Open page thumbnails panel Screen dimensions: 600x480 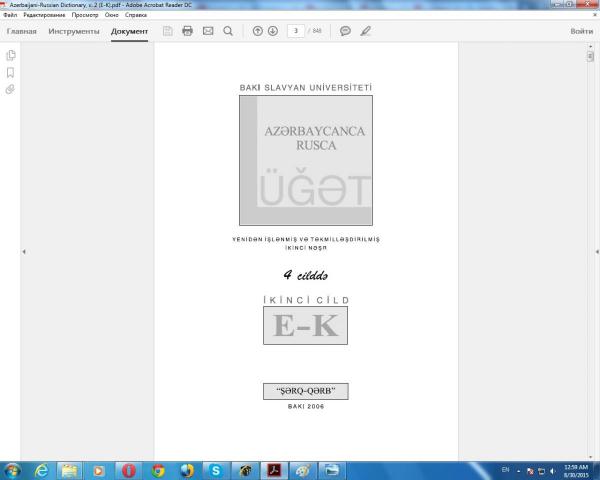11,55
